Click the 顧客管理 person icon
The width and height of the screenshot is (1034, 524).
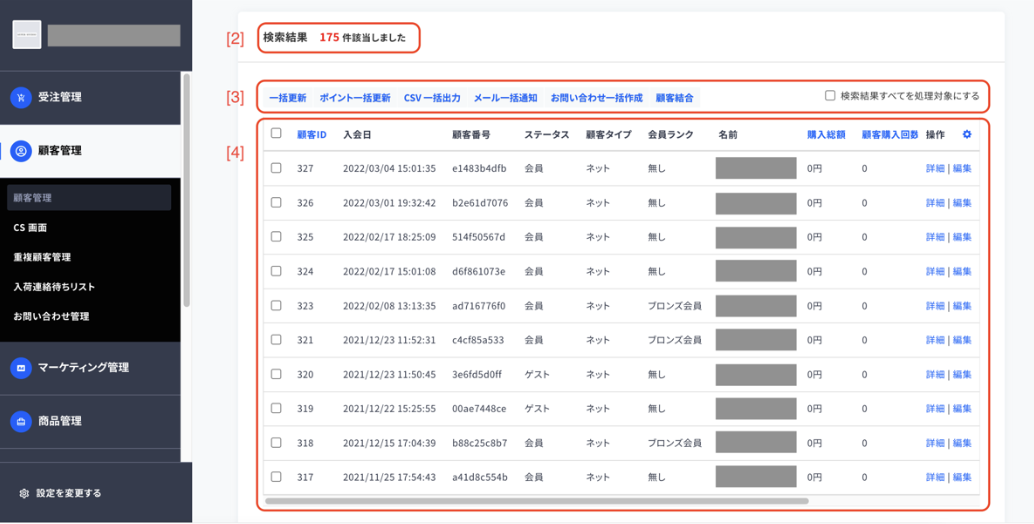point(21,151)
